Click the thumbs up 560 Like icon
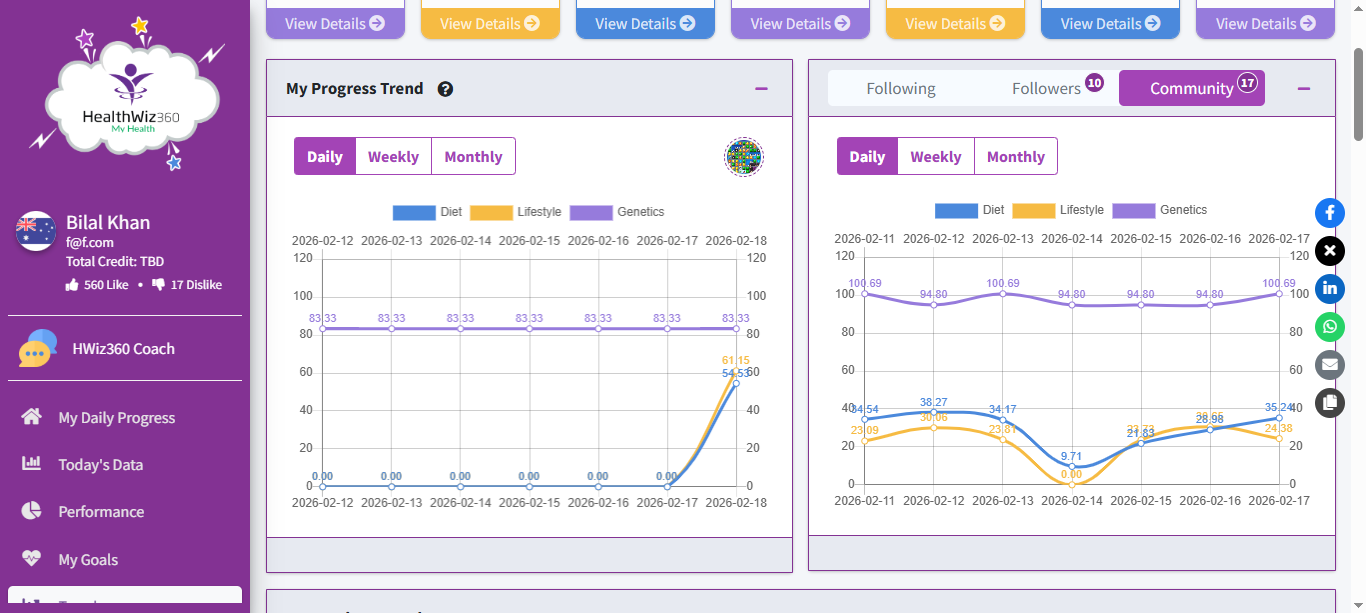 point(72,285)
